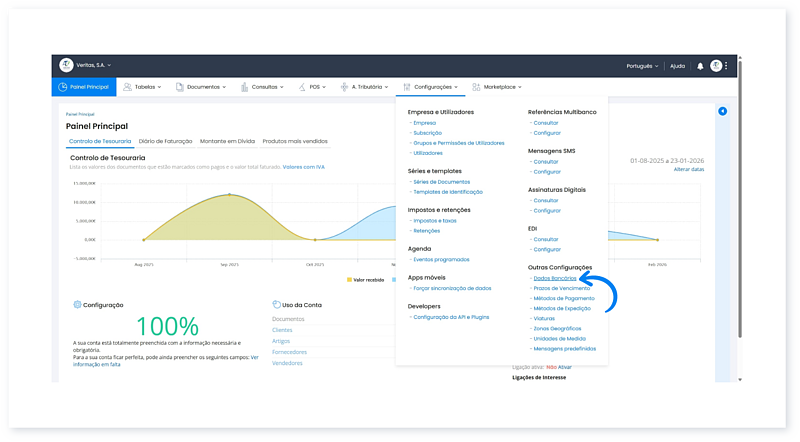Click the Alterar datas link
Viewport: 800px width, 442px height.
[688, 170]
